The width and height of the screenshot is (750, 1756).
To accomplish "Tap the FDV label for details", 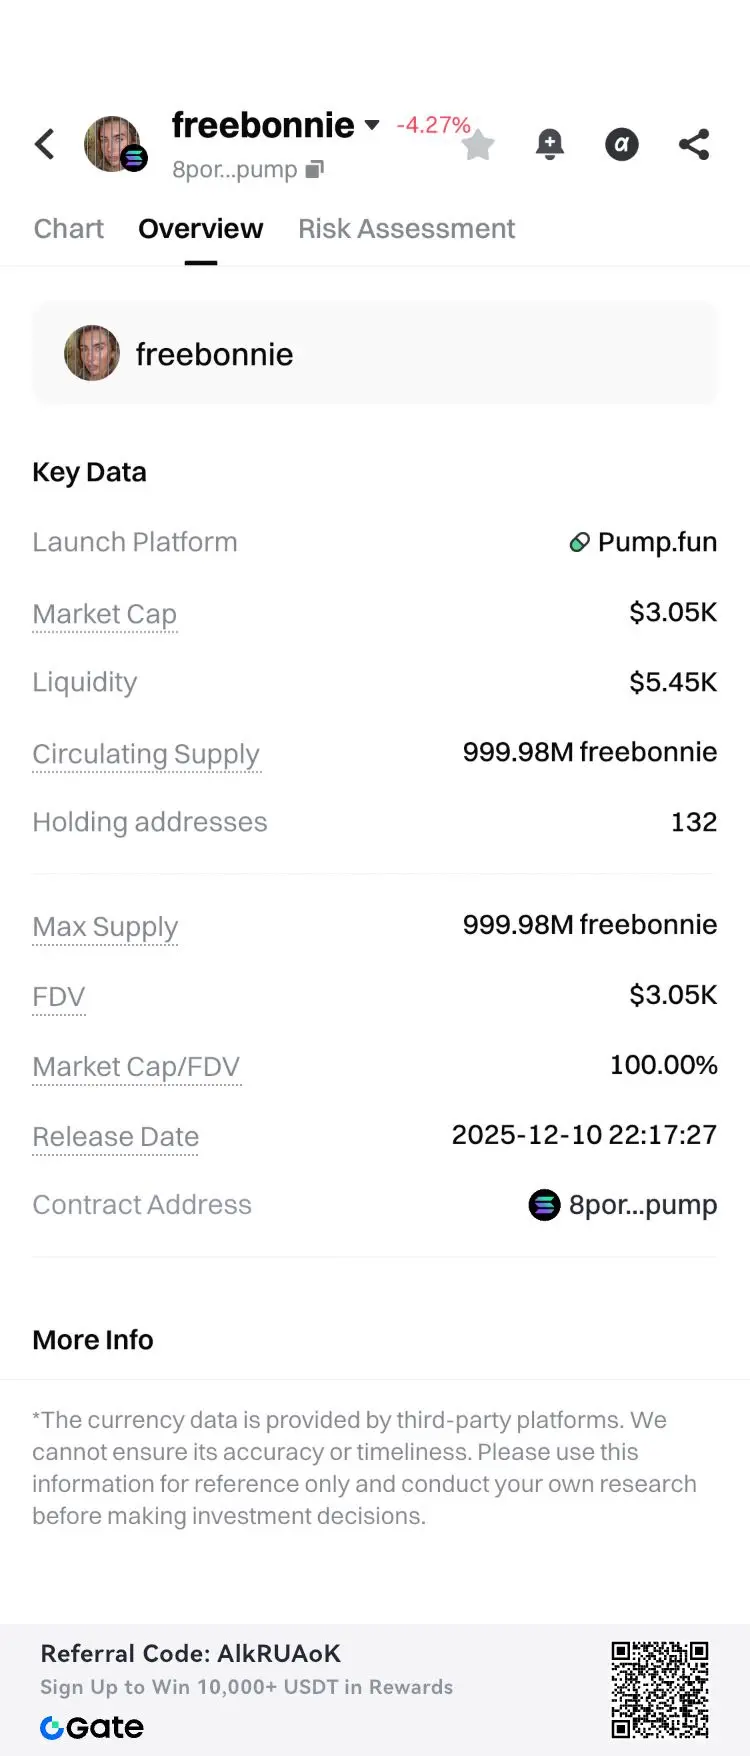I will pos(58,997).
